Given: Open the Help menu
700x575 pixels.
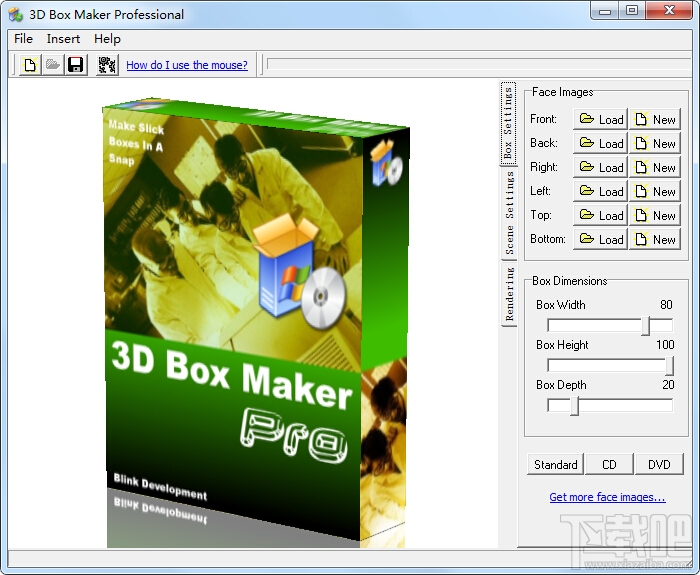Looking at the screenshot, I should [107, 39].
